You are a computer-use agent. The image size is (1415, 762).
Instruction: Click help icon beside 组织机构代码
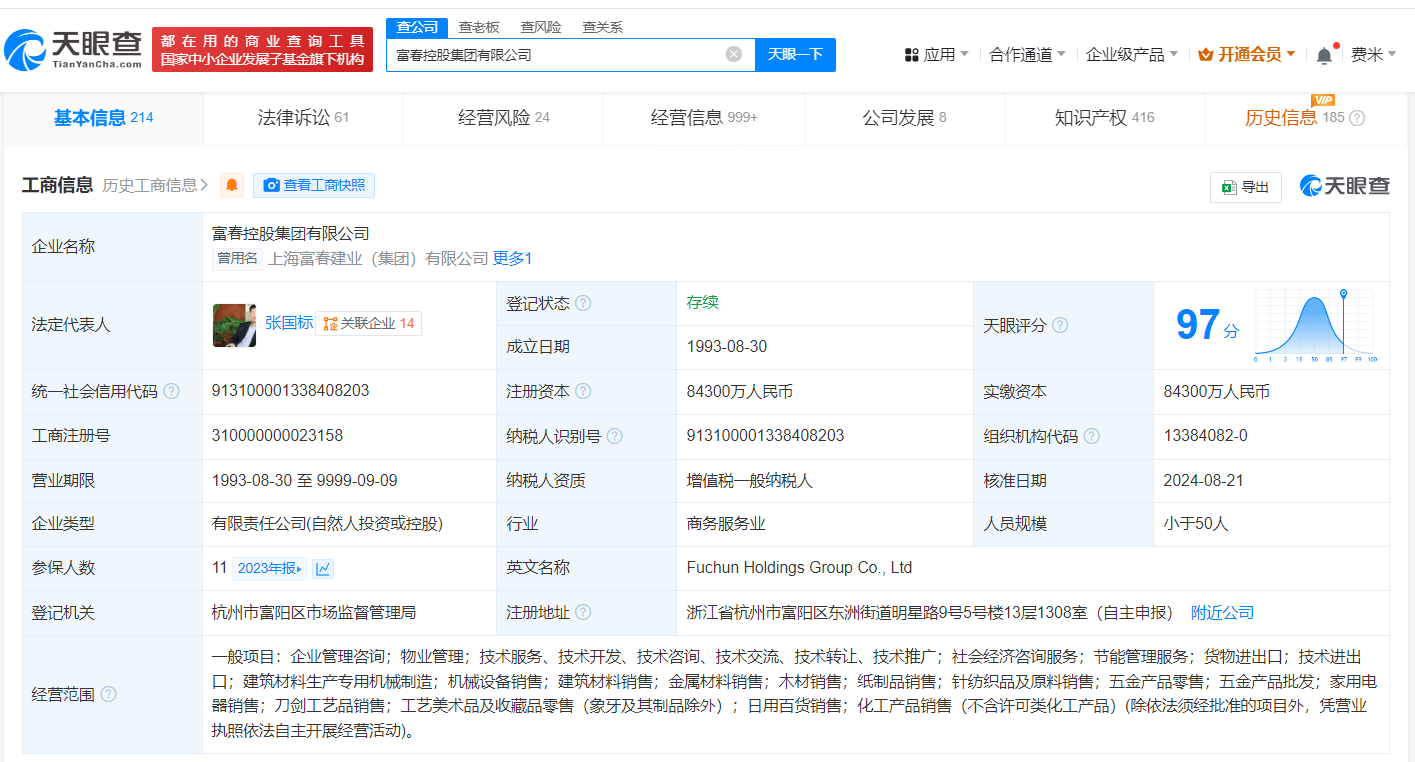1092,436
